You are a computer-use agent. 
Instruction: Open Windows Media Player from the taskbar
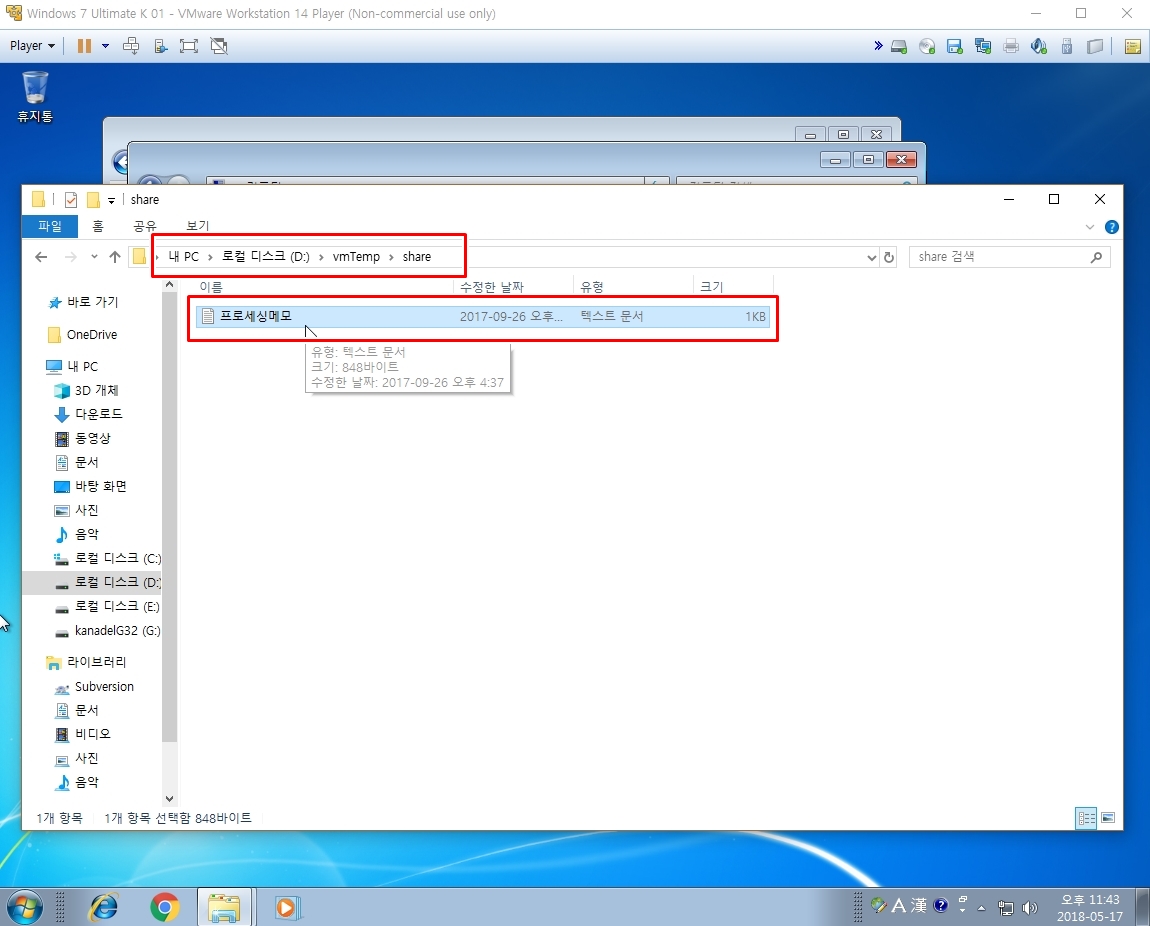tap(286, 908)
